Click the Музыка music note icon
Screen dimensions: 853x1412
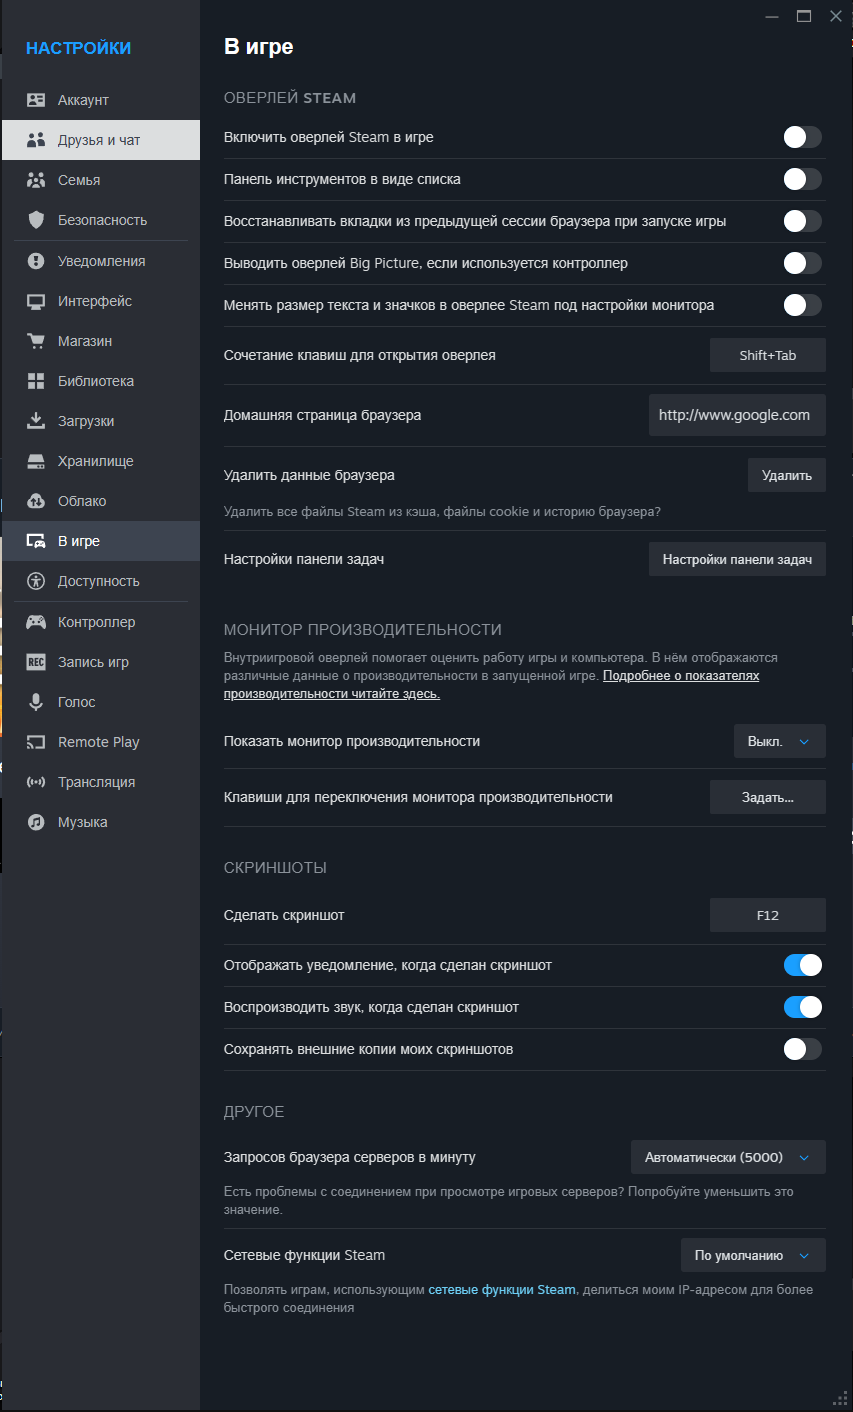point(36,822)
